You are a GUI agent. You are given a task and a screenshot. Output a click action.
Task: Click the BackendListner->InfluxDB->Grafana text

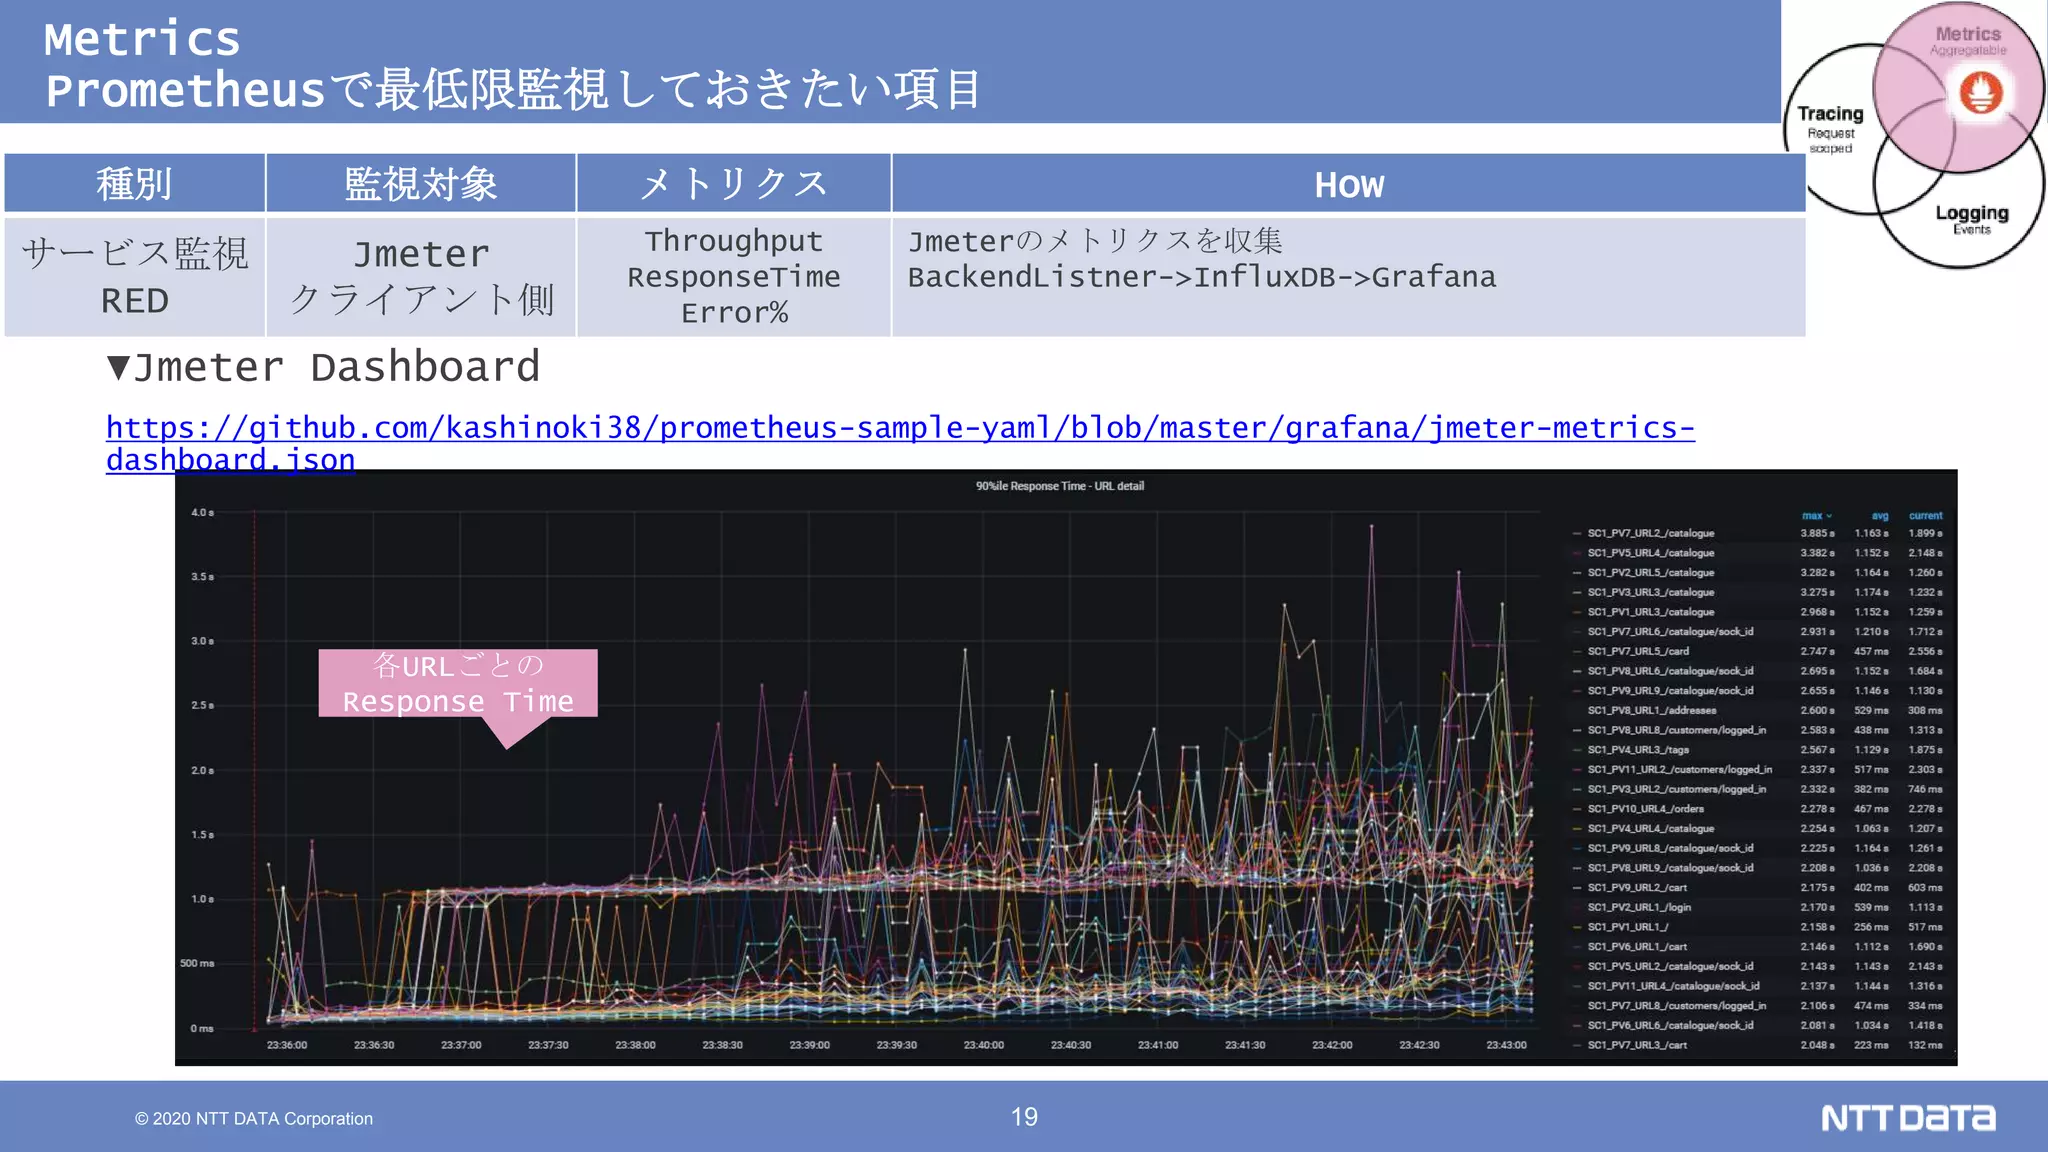(1202, 277)
